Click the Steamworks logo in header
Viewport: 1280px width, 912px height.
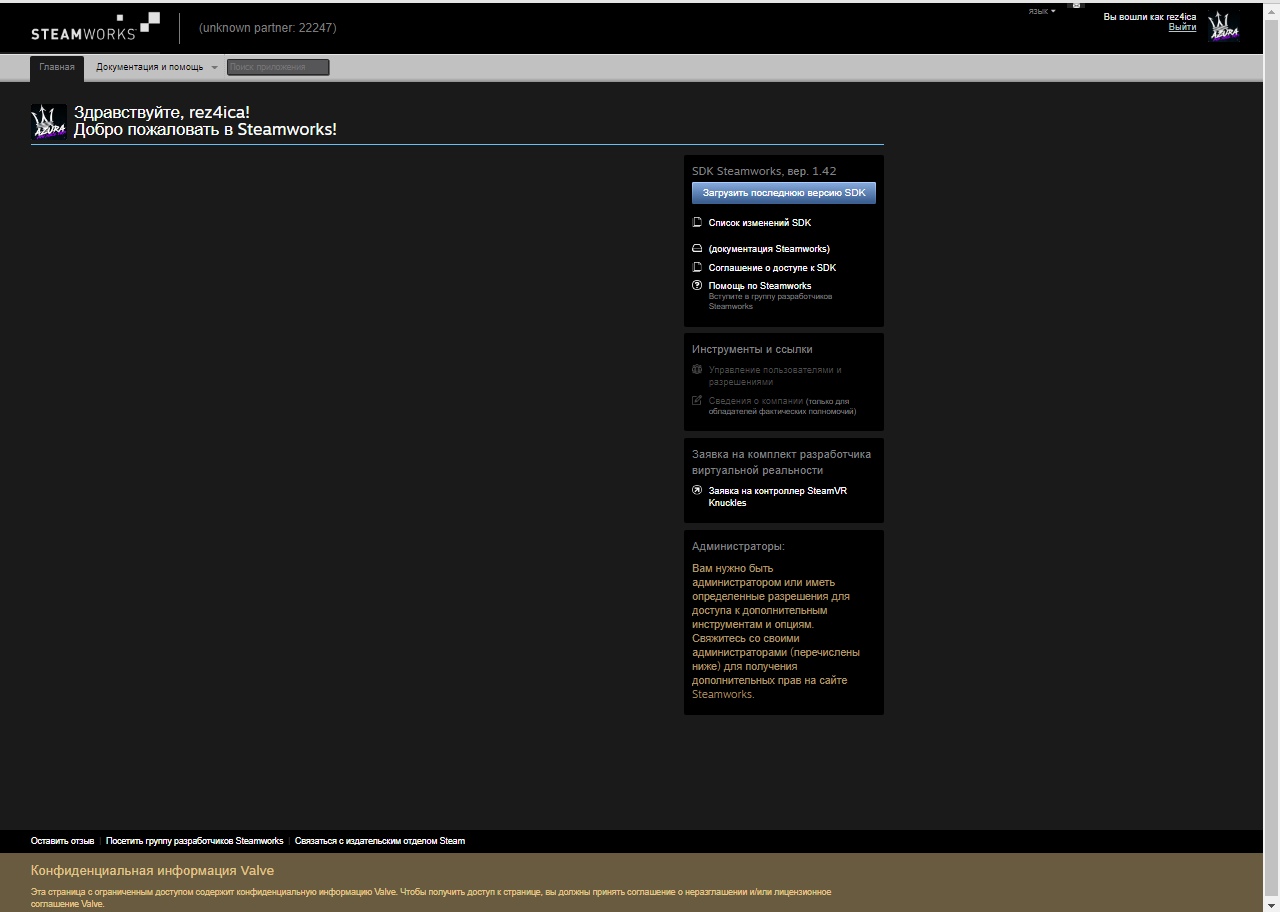(x=95, y=27)
